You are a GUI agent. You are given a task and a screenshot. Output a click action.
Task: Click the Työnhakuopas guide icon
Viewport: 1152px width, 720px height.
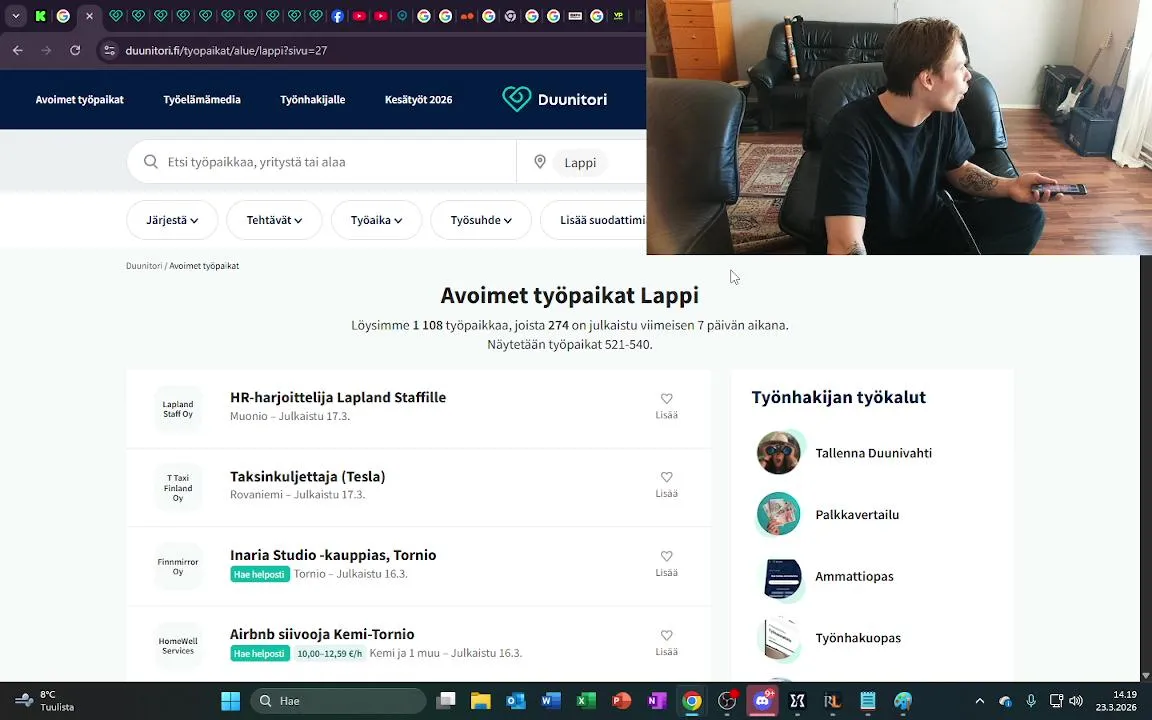click(x=780, y=638)
